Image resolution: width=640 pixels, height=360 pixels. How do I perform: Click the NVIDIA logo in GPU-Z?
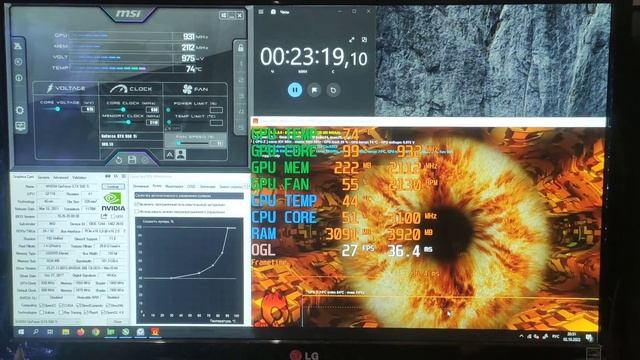click(x=113, y=202)
